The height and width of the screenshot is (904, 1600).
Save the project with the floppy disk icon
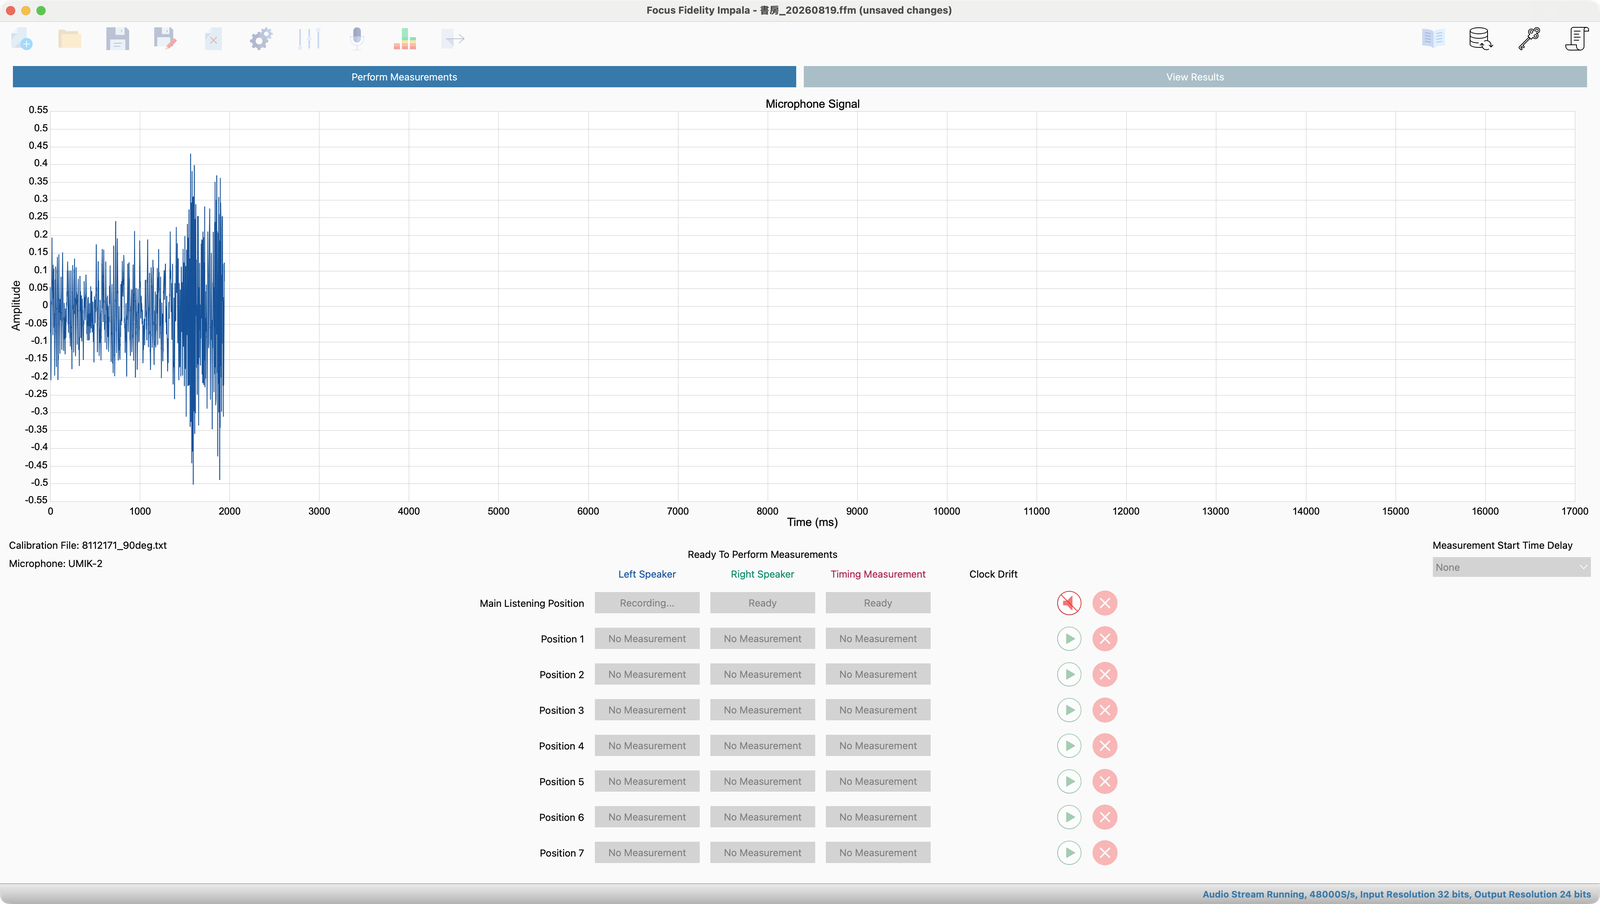tap(118, 39)
